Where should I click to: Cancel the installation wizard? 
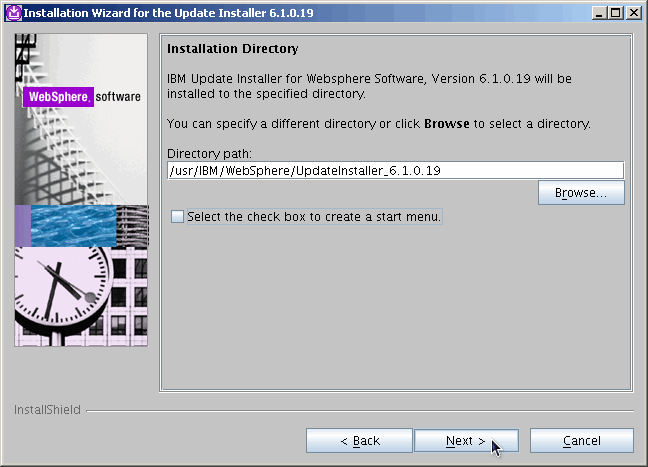pos(581,441)
